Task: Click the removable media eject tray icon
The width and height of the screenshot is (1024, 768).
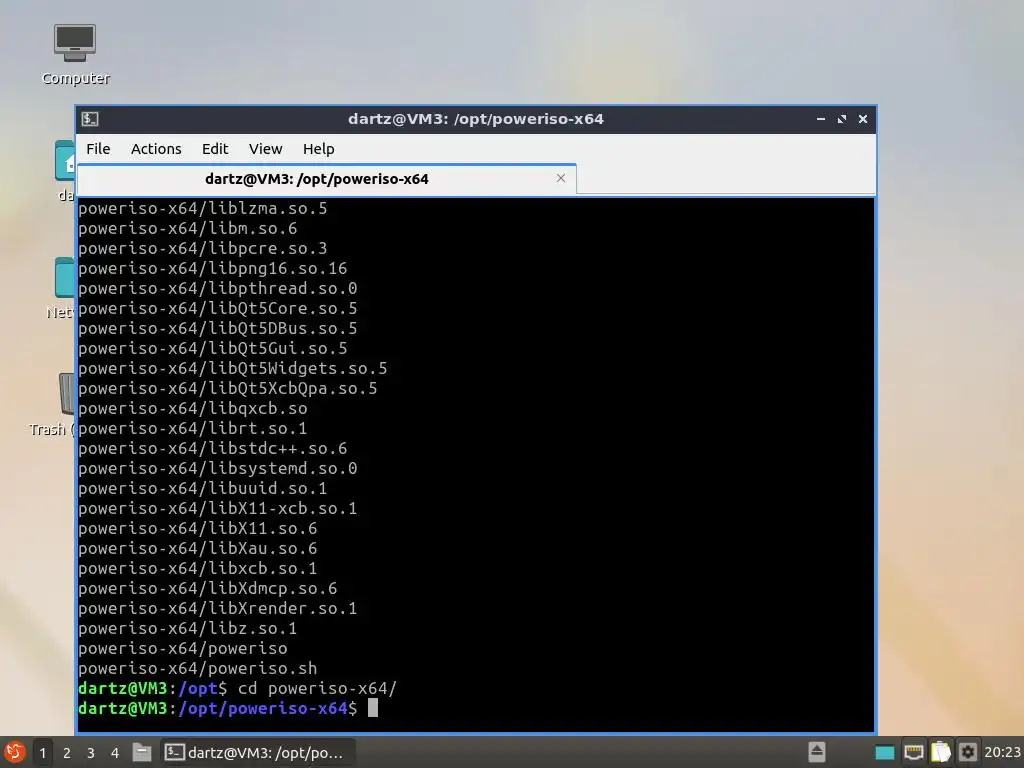Action: tap(816, 752)
